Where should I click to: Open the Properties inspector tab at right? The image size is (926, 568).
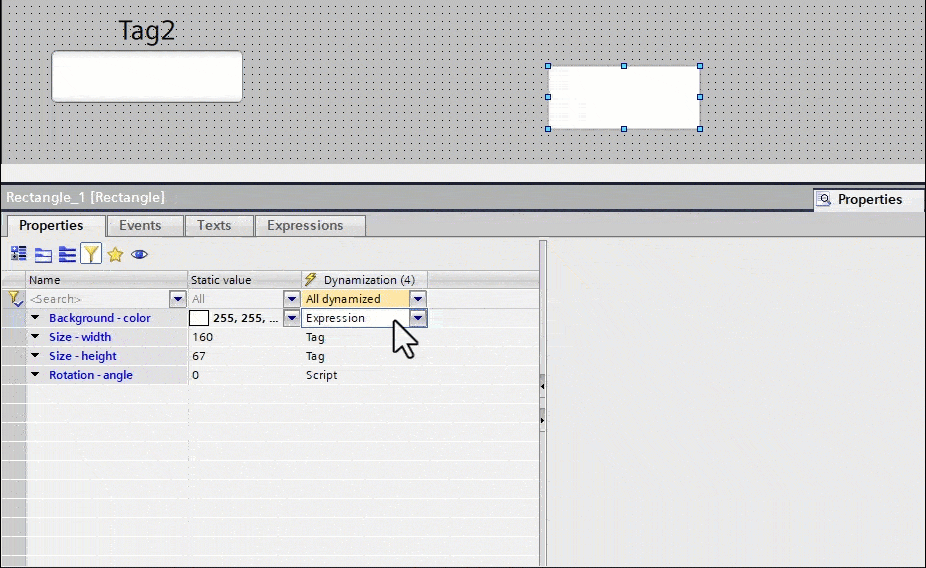tap(869, 200)
